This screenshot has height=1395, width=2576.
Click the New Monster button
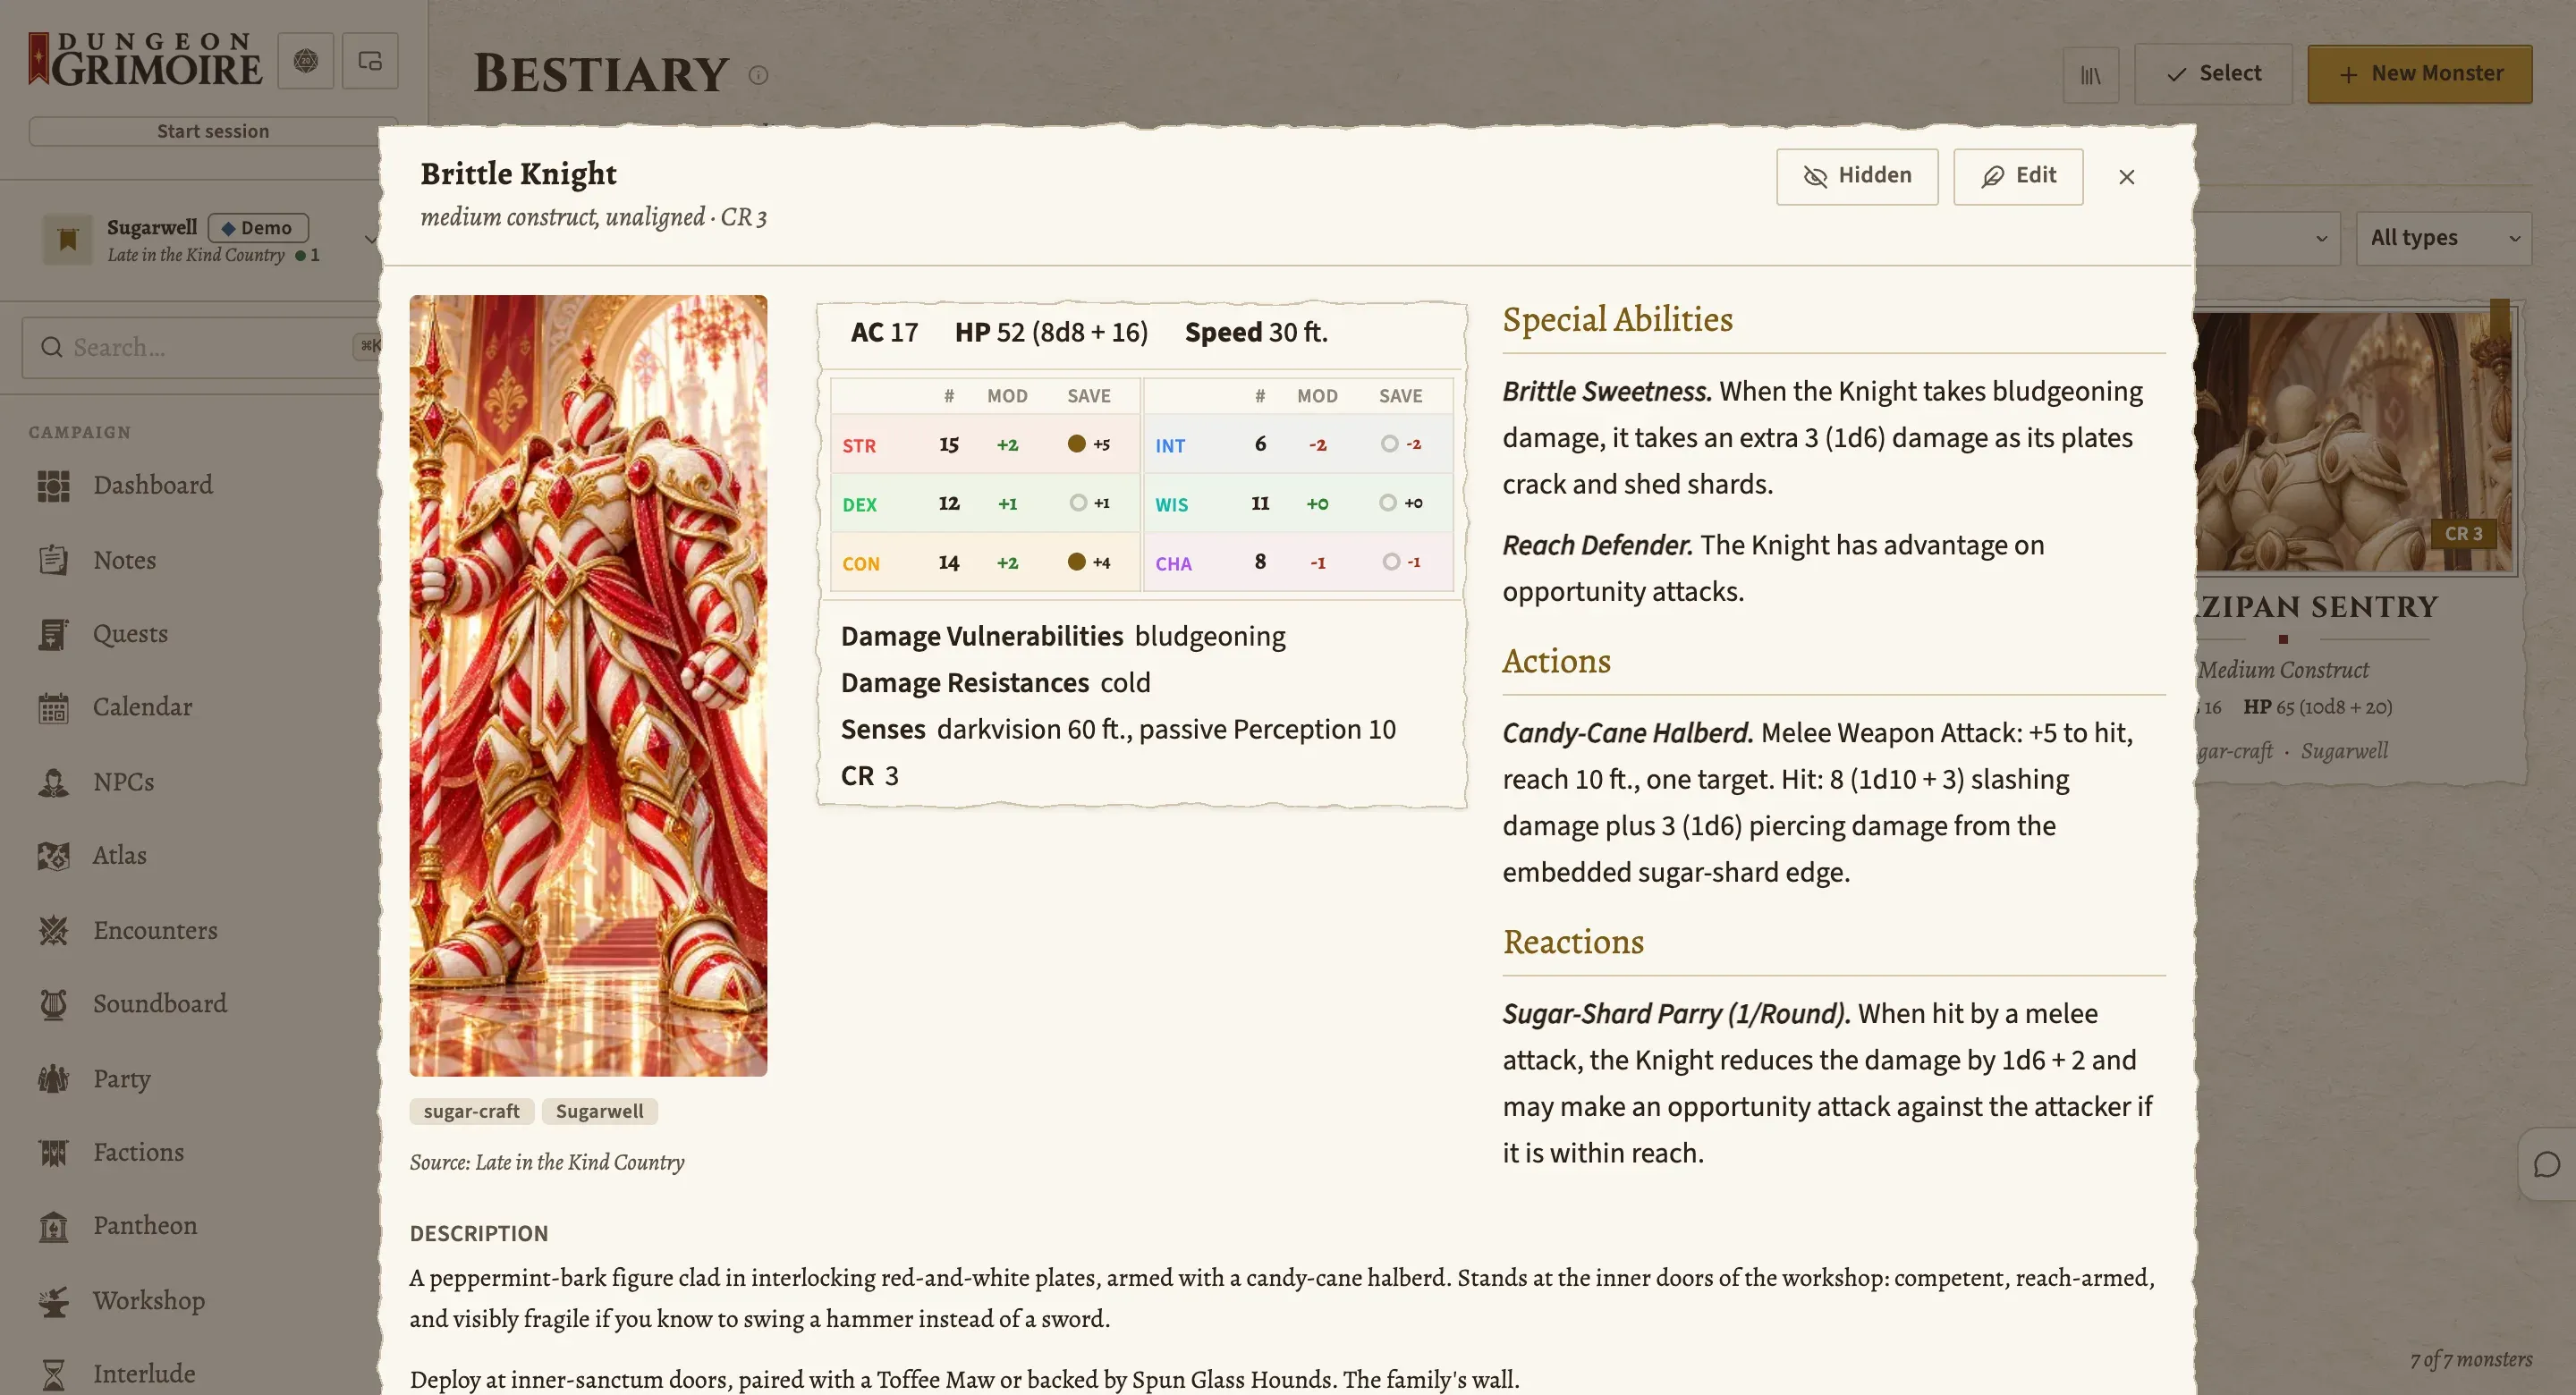coord(2420,74)
